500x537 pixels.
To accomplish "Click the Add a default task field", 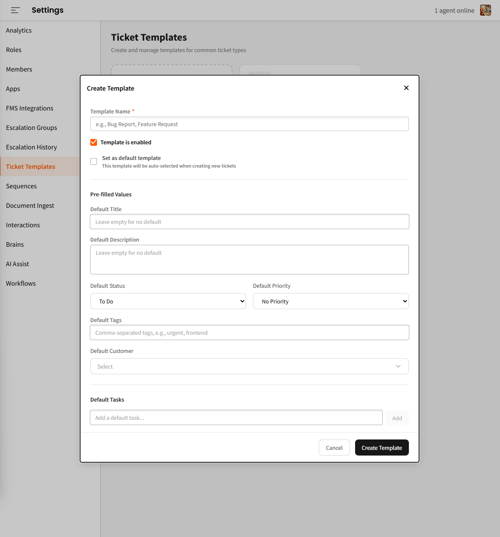I will [236, 417].
